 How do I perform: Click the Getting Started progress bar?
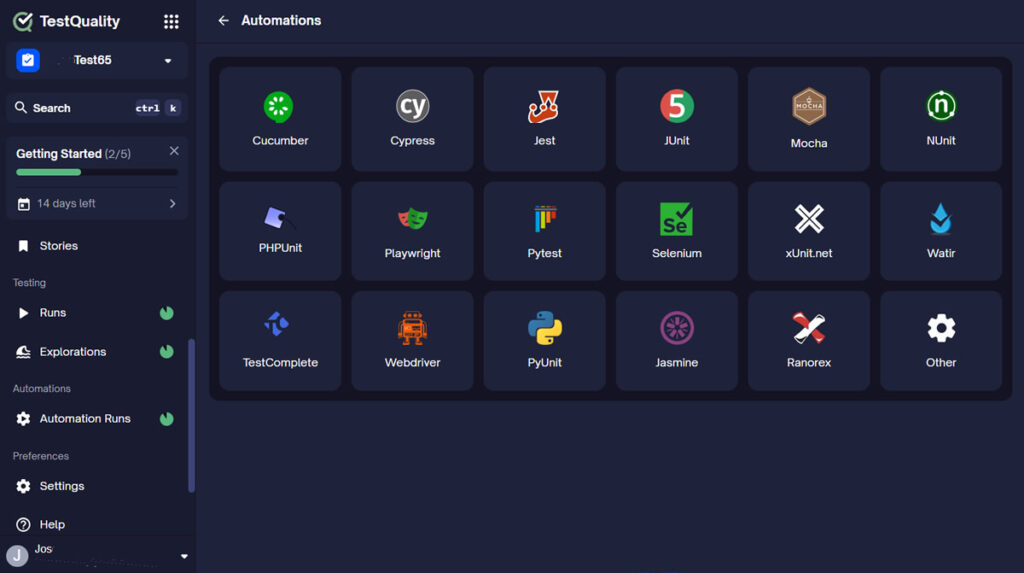click(x=97, y=172)
